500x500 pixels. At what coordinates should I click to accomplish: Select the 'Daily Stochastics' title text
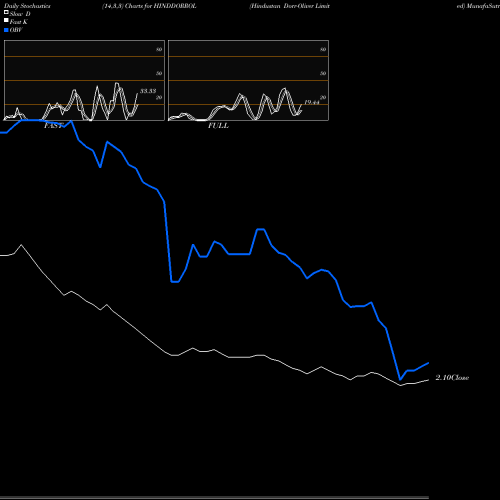(x=27, y=6)
